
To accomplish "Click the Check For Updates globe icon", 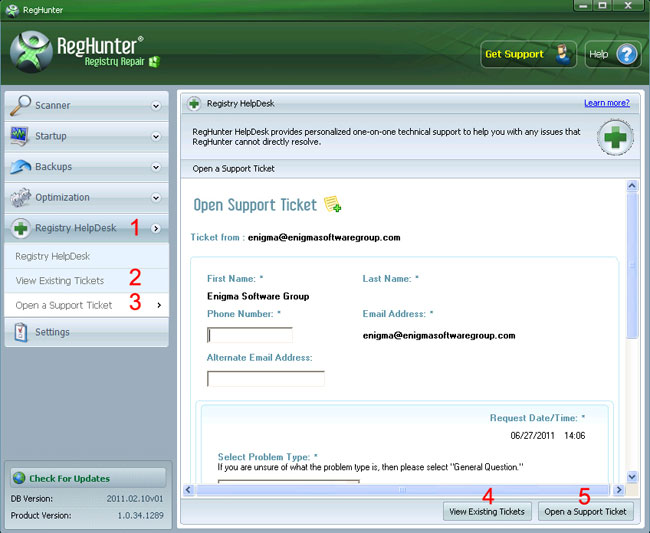I will (x=19, y=478).
